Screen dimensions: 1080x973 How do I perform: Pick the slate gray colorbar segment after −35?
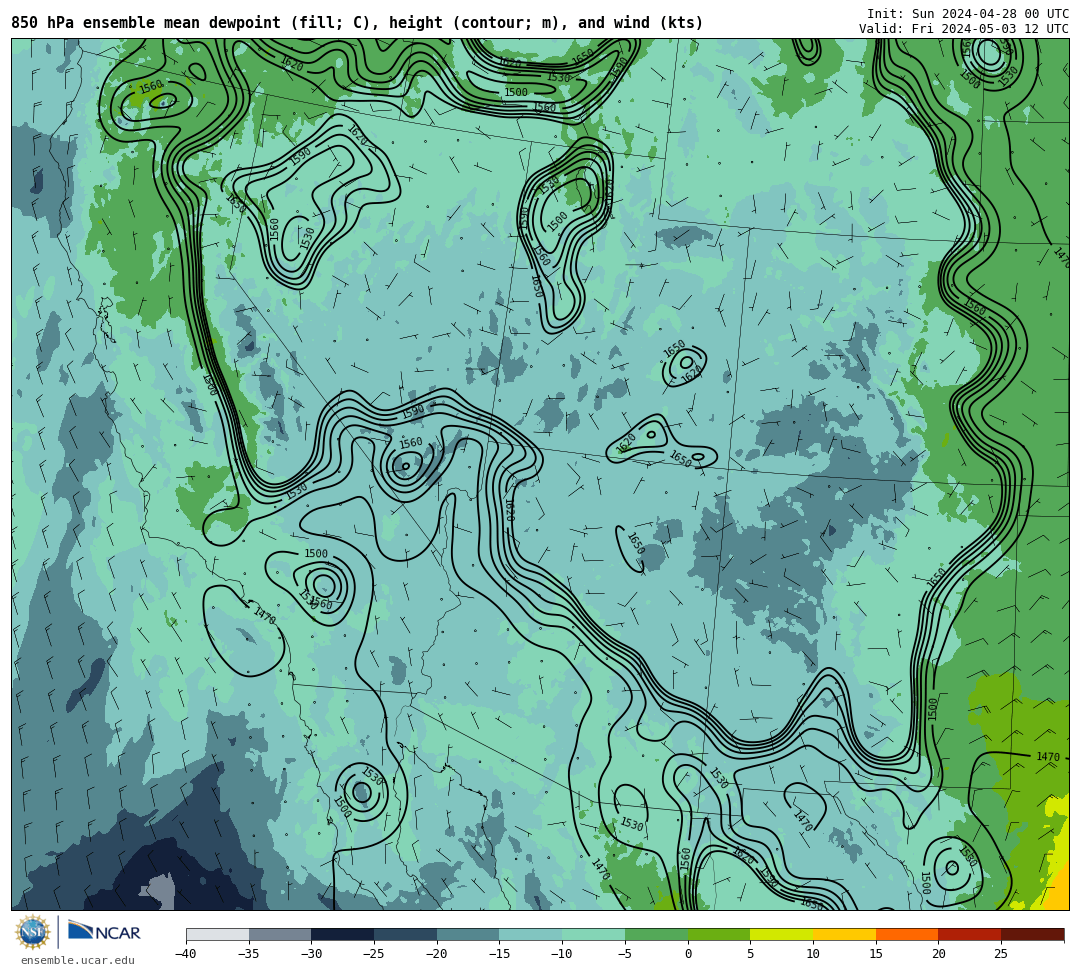tap(280, 934)
